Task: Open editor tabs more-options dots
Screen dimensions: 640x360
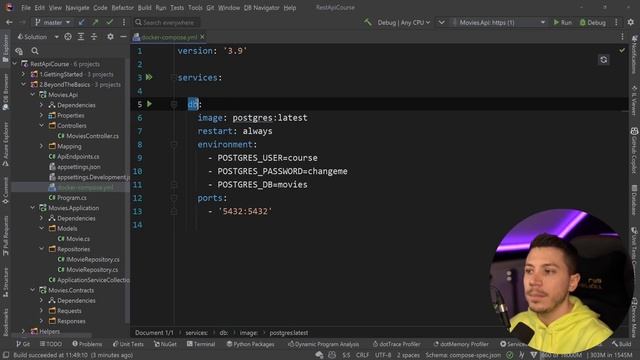Action: point(622,37)
